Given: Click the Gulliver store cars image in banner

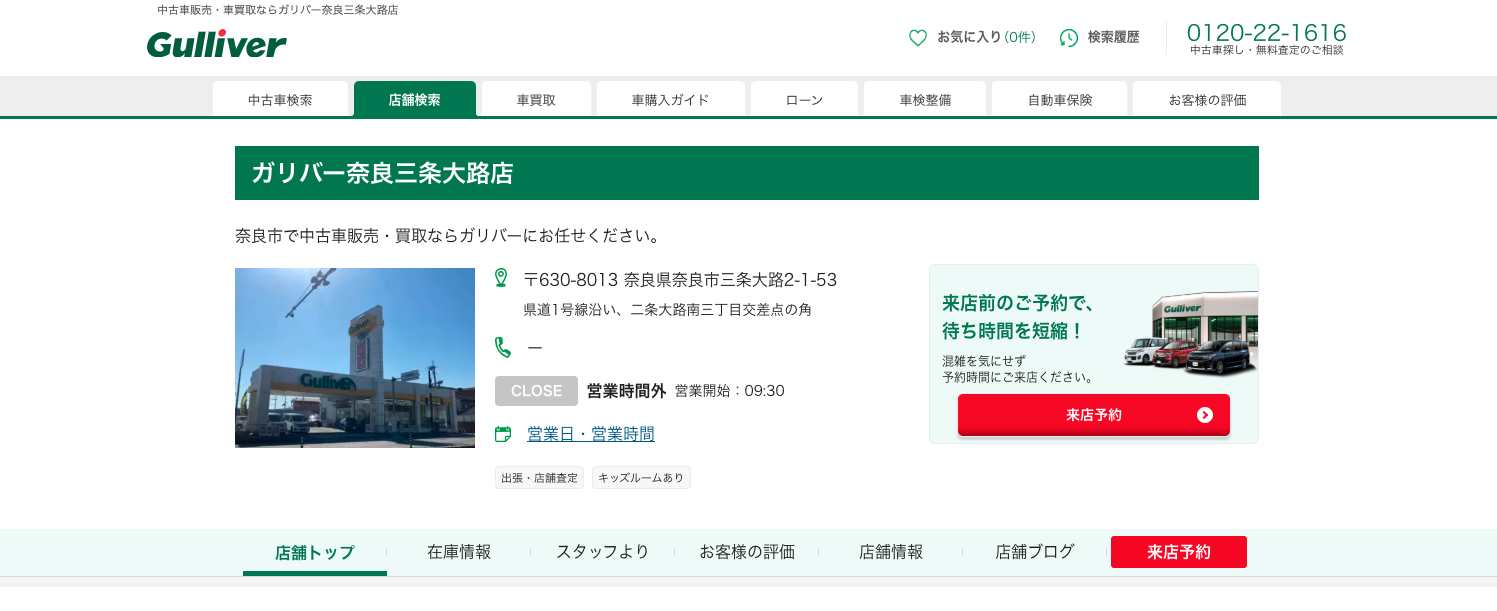Looking at the screenshot, I should (1190, 334).
